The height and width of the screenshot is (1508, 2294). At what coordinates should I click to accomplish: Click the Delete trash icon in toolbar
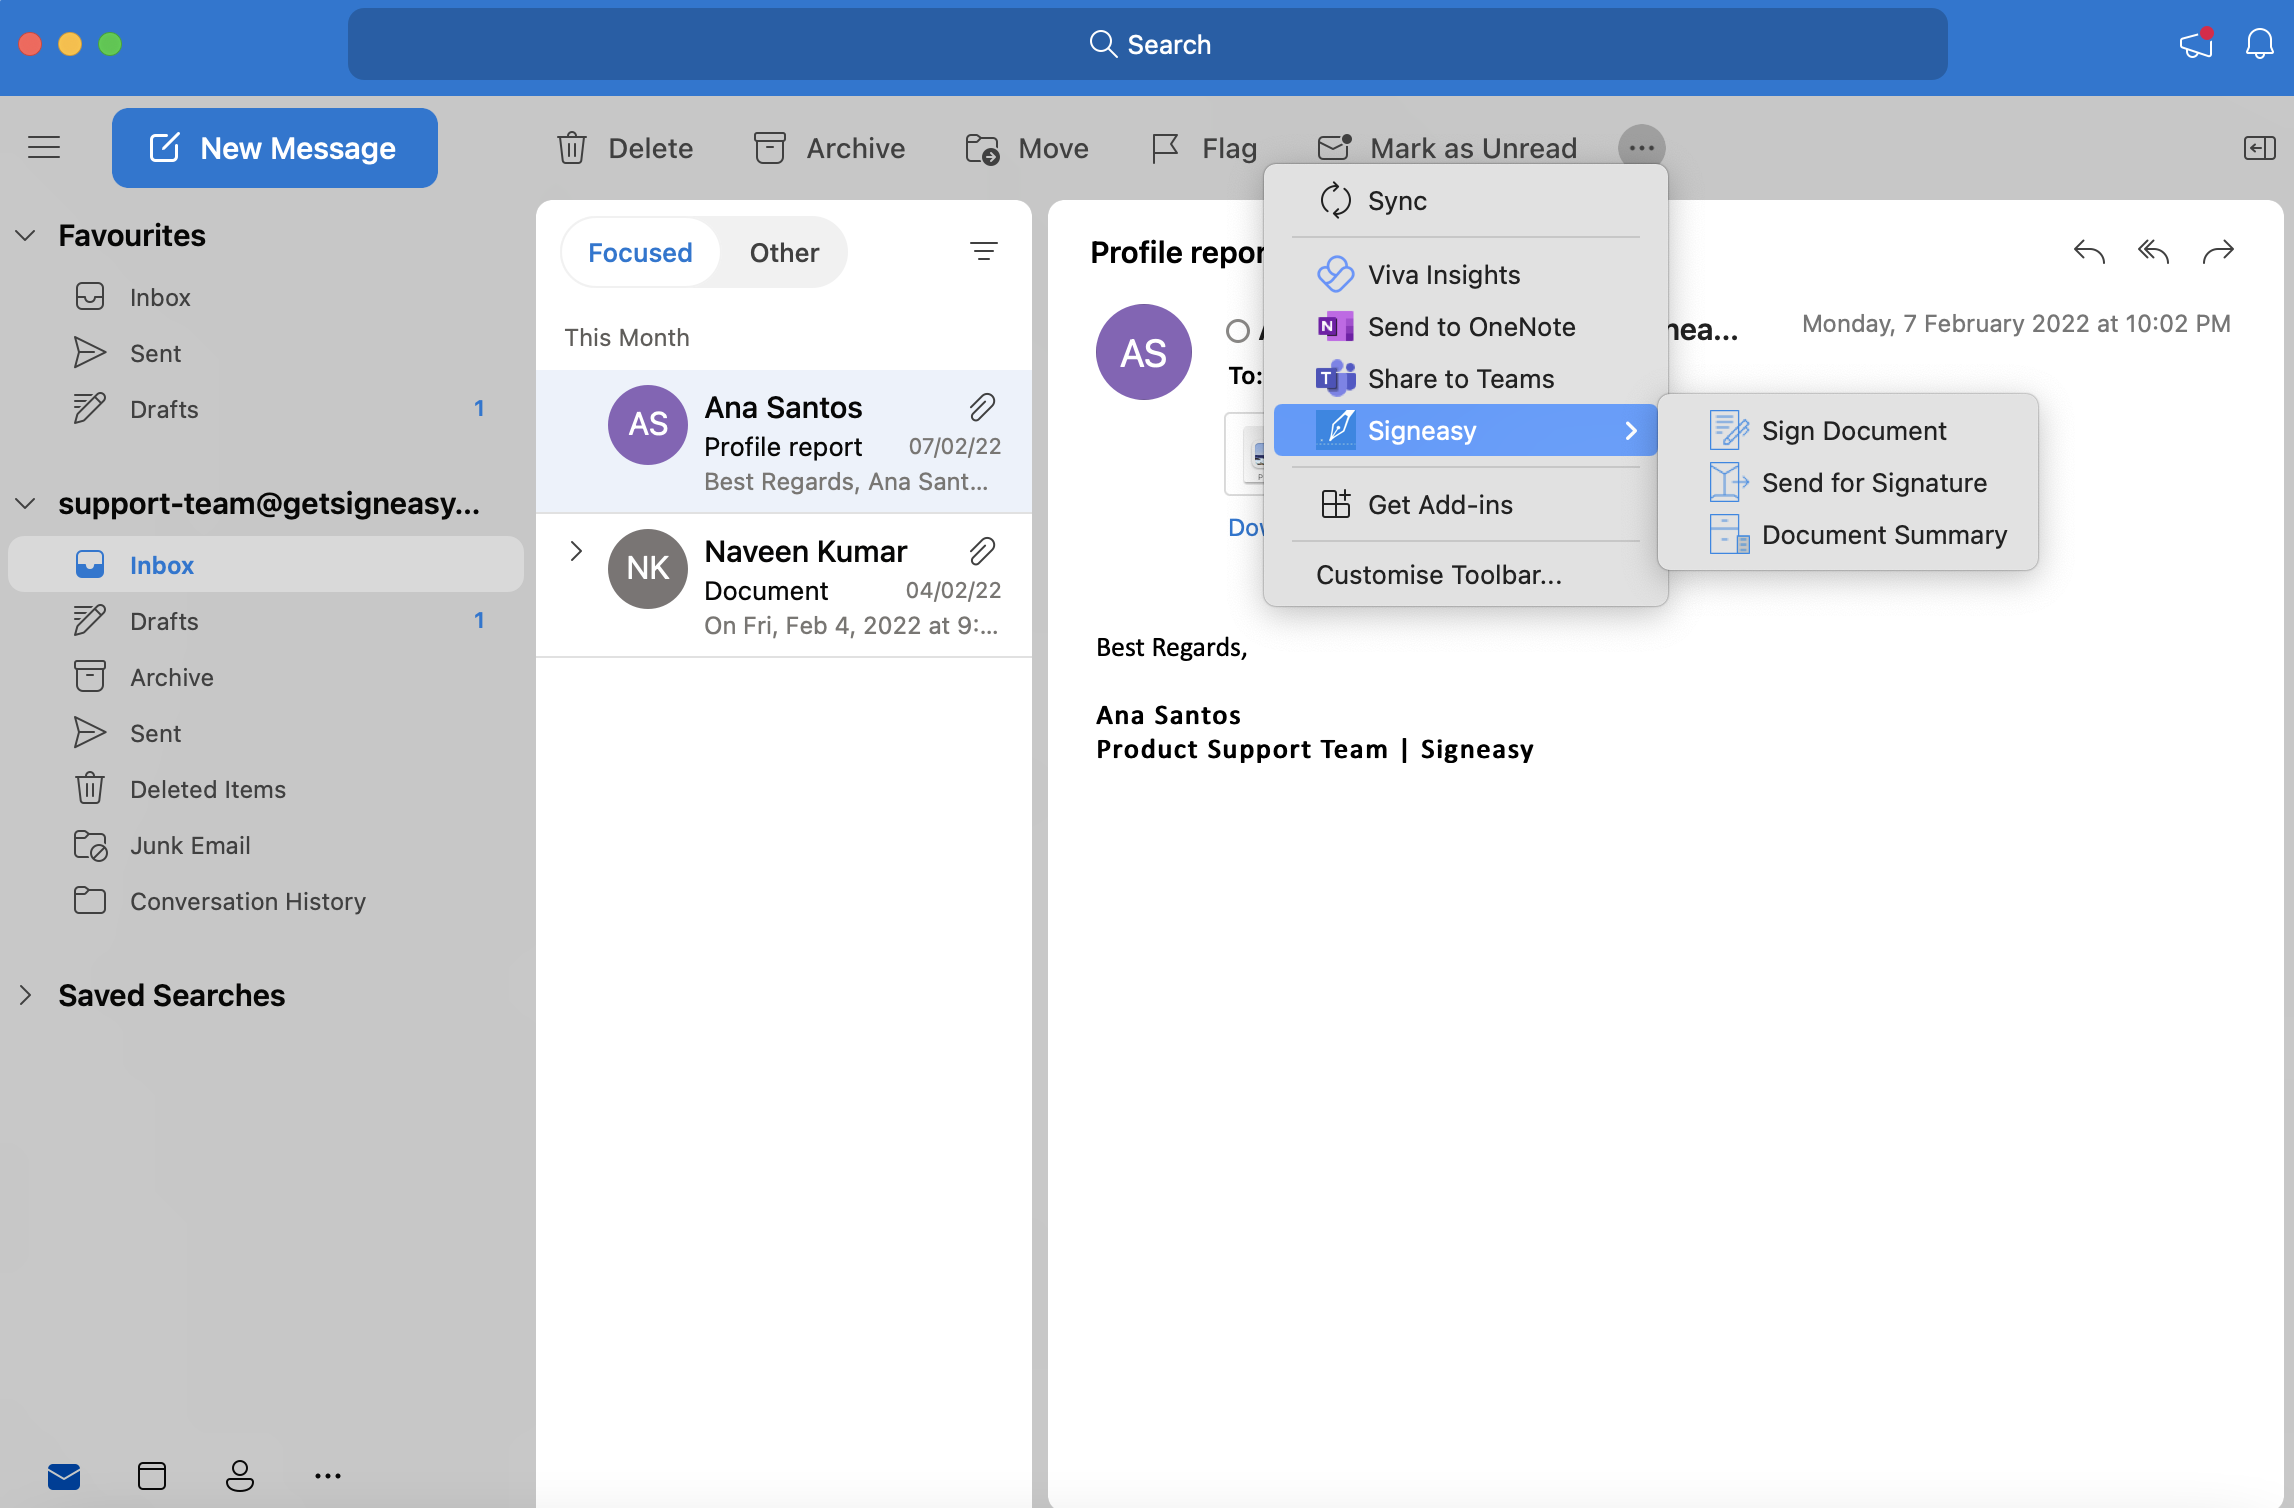572,148
